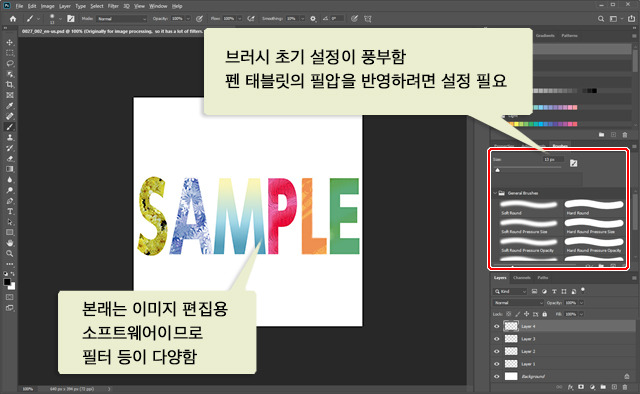Toggle pressure for opacity button
This screenshot has height=394, width=640.
199,19
